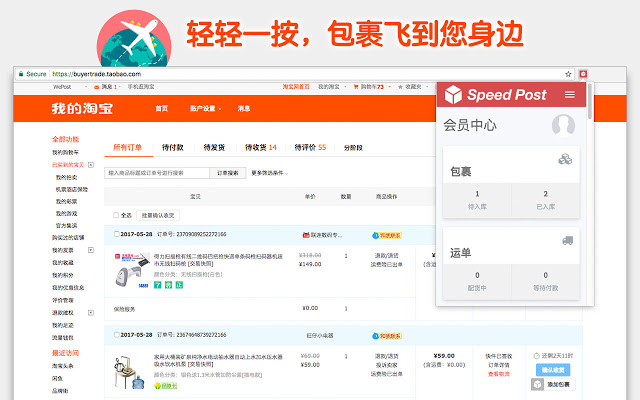Open the messages 消息 1 envelope icon
Screen dimensions: 640x400
point(96,87)
